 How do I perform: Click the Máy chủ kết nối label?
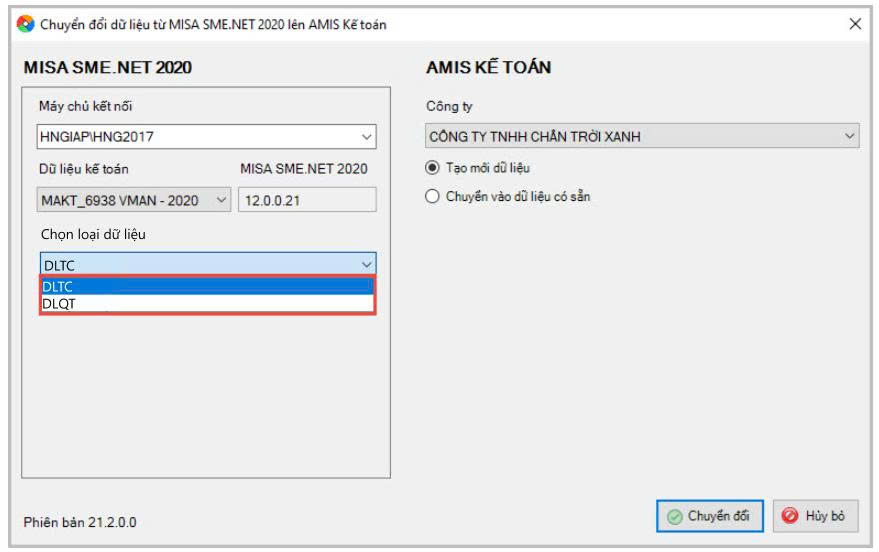85,106
